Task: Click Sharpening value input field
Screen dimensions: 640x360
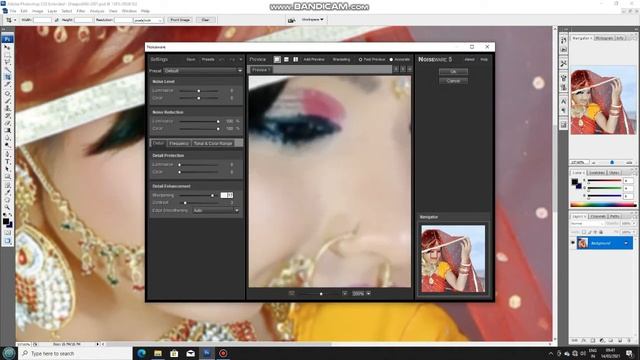Action: [227, 196]
